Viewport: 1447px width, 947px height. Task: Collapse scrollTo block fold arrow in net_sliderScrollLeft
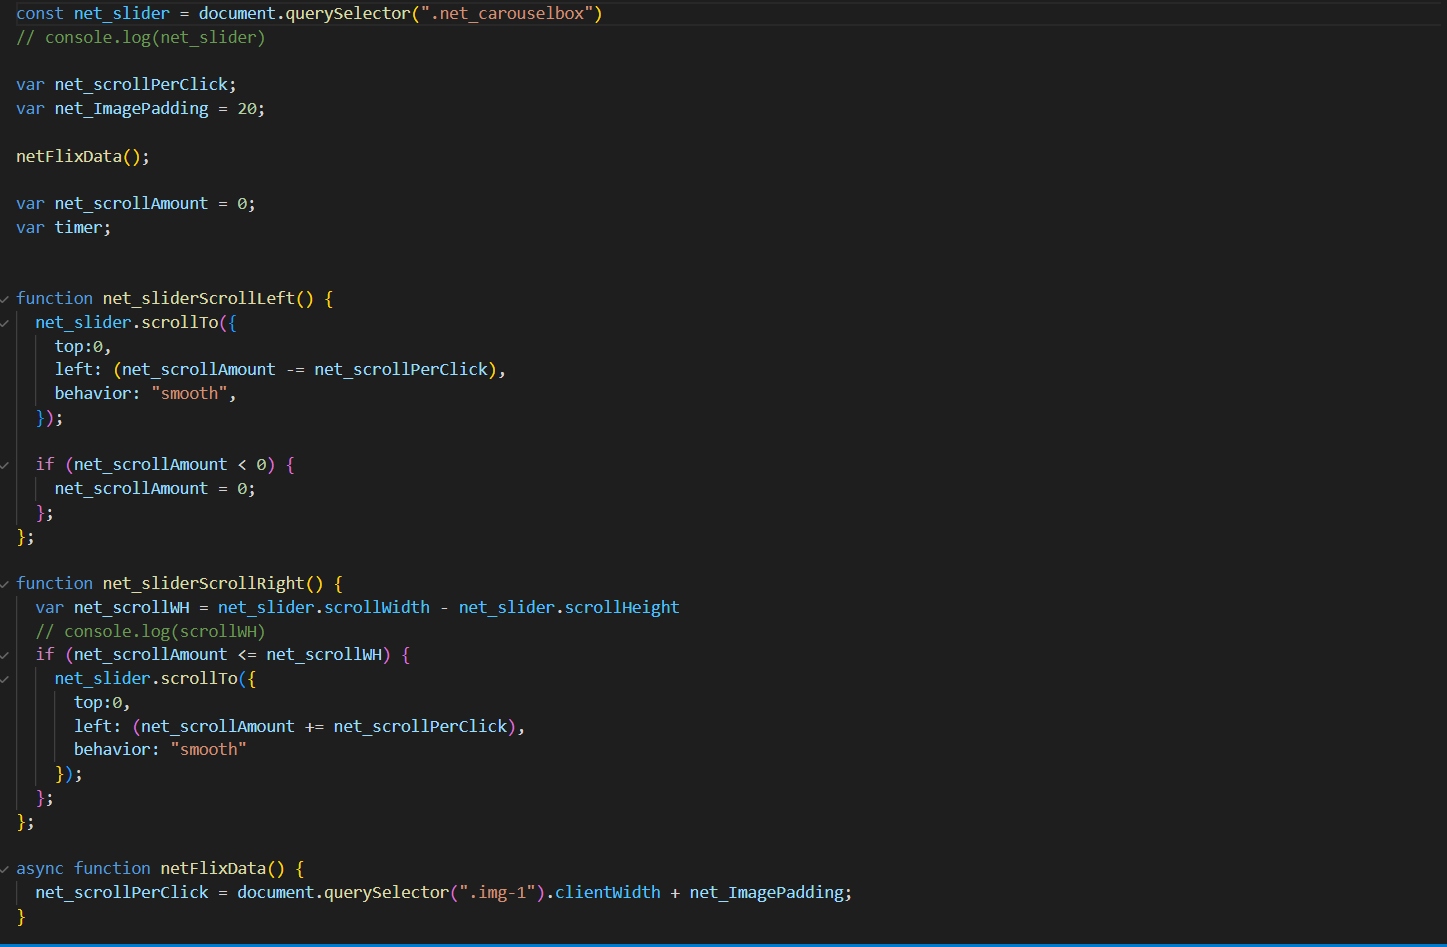pos(5,323)
